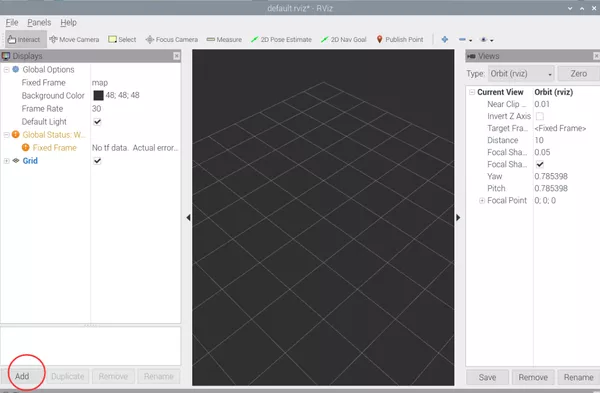
Task: Click the Background Color swatch
Action: [98, 96]
